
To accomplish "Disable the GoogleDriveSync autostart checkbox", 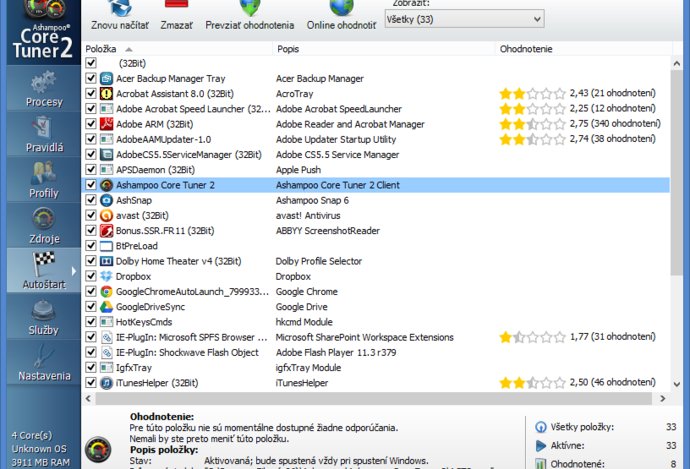I will click(92, 307).
